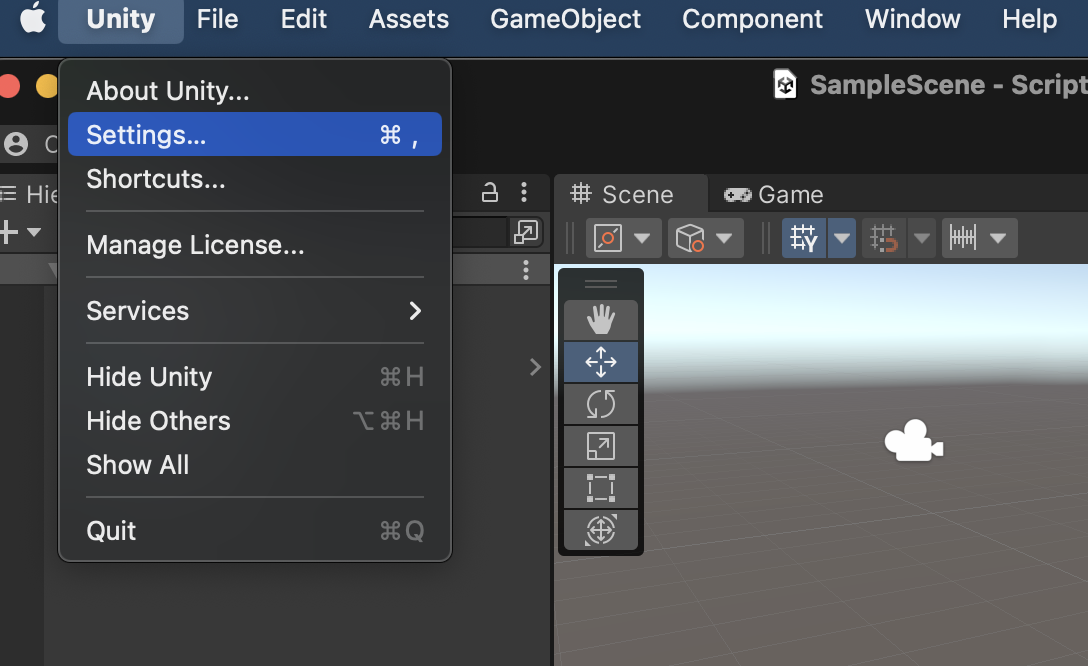Image resolution: width=1088 pixels, height=666 pixels.
Task: Open handle rotation dropdown arrow
Action: click(x=724, y=238)
